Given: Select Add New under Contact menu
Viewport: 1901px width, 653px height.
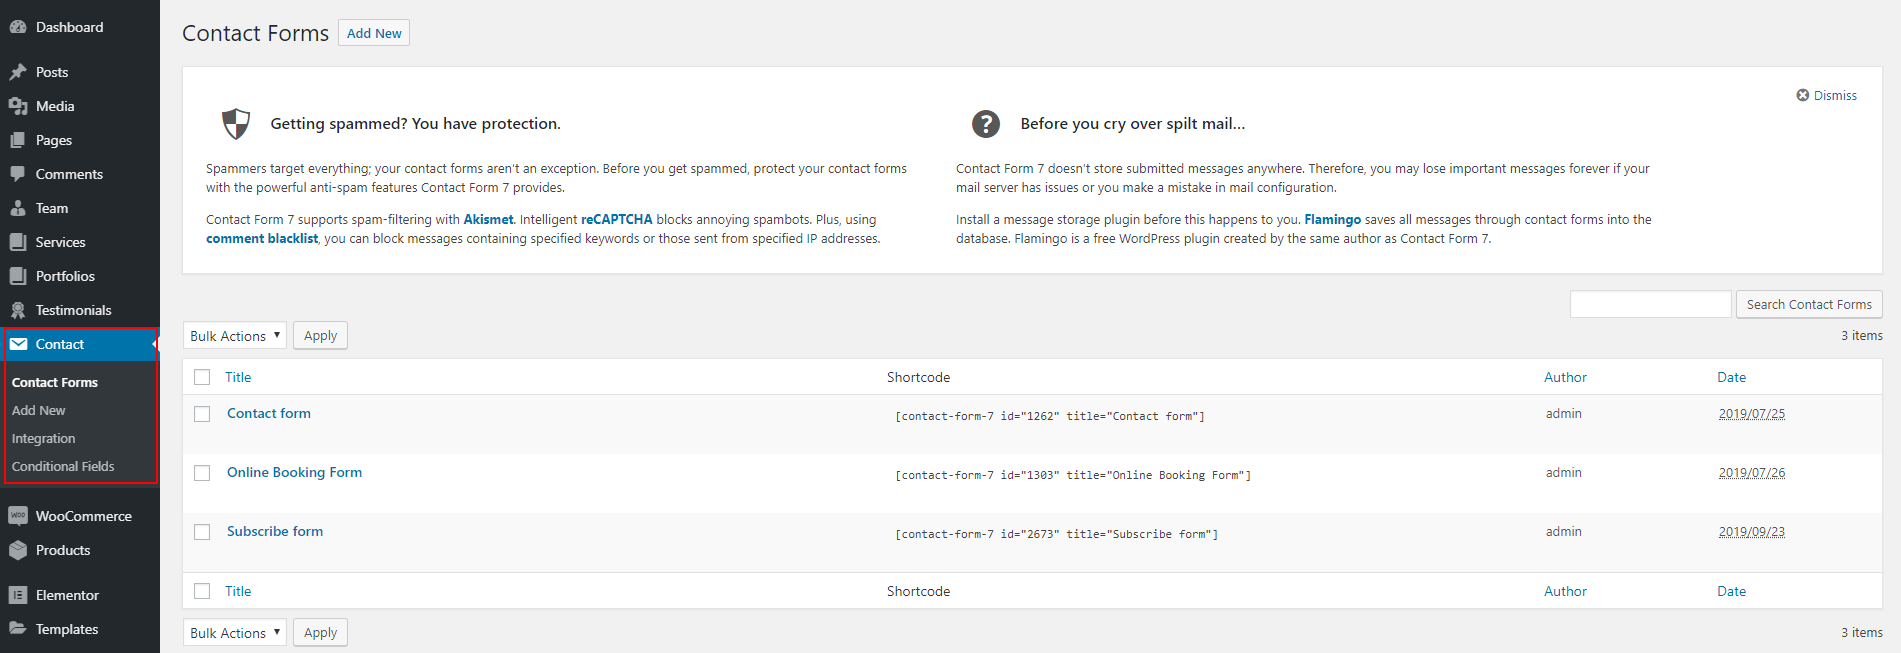Looking at the screenshot, I should click(39, 411).
